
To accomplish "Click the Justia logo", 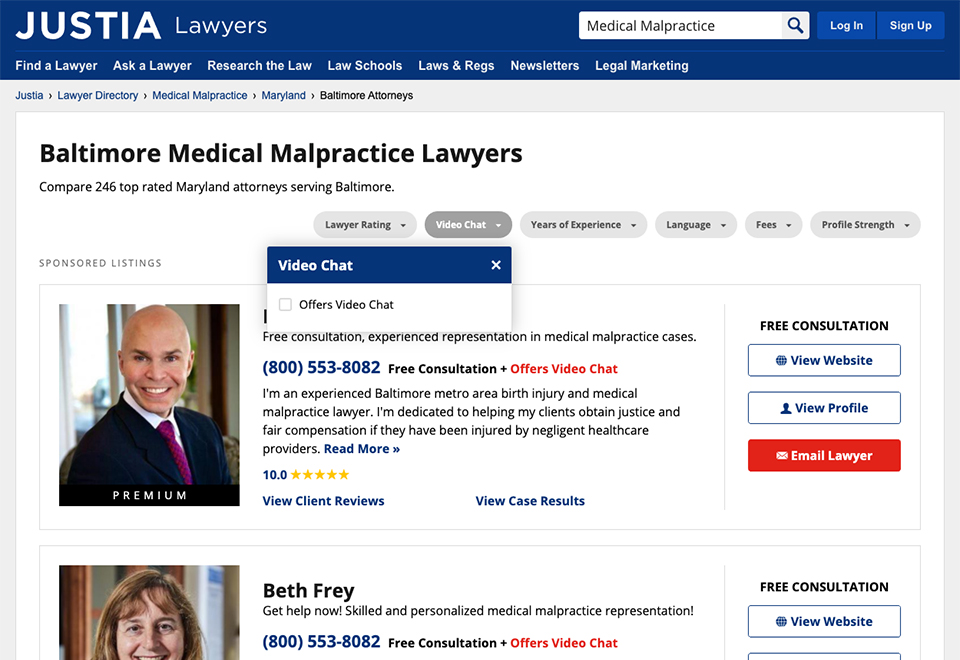I will pyautogui.click(x=88, y=26).
